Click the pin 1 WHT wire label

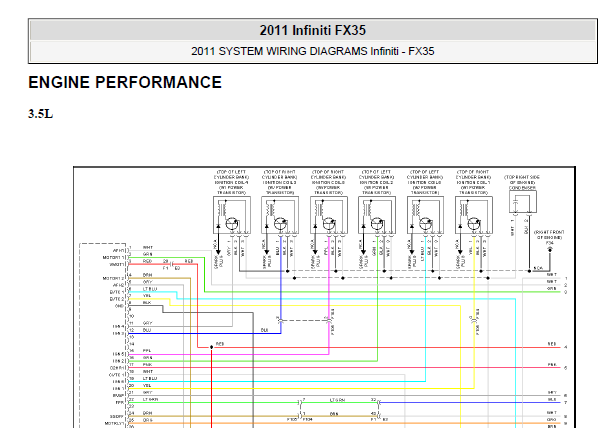click(148, 248)
